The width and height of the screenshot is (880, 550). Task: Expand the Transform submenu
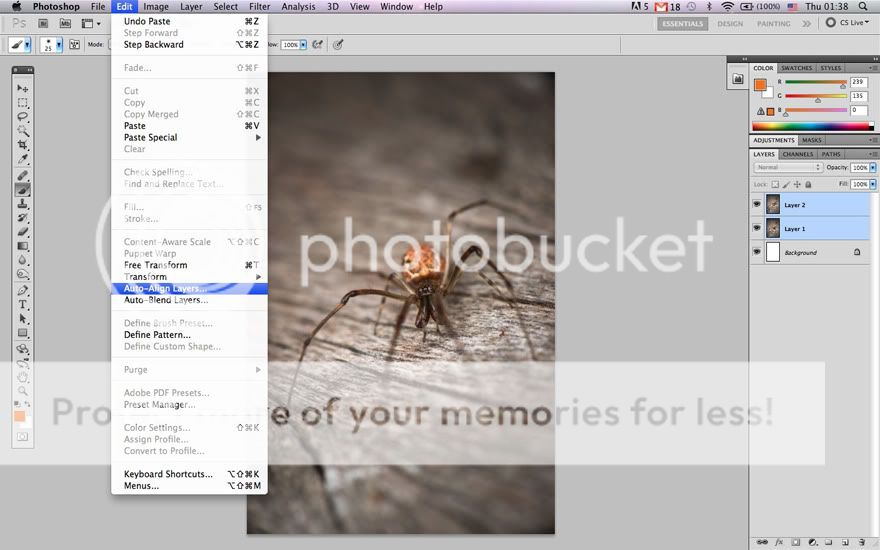click(190, 277)
